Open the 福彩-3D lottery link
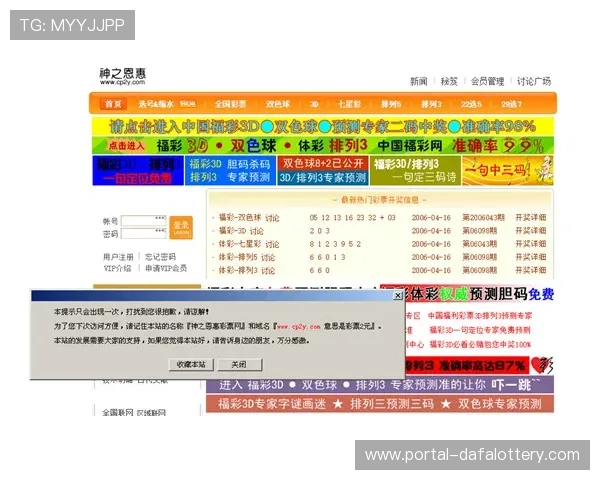 click(x=232, y=231)
